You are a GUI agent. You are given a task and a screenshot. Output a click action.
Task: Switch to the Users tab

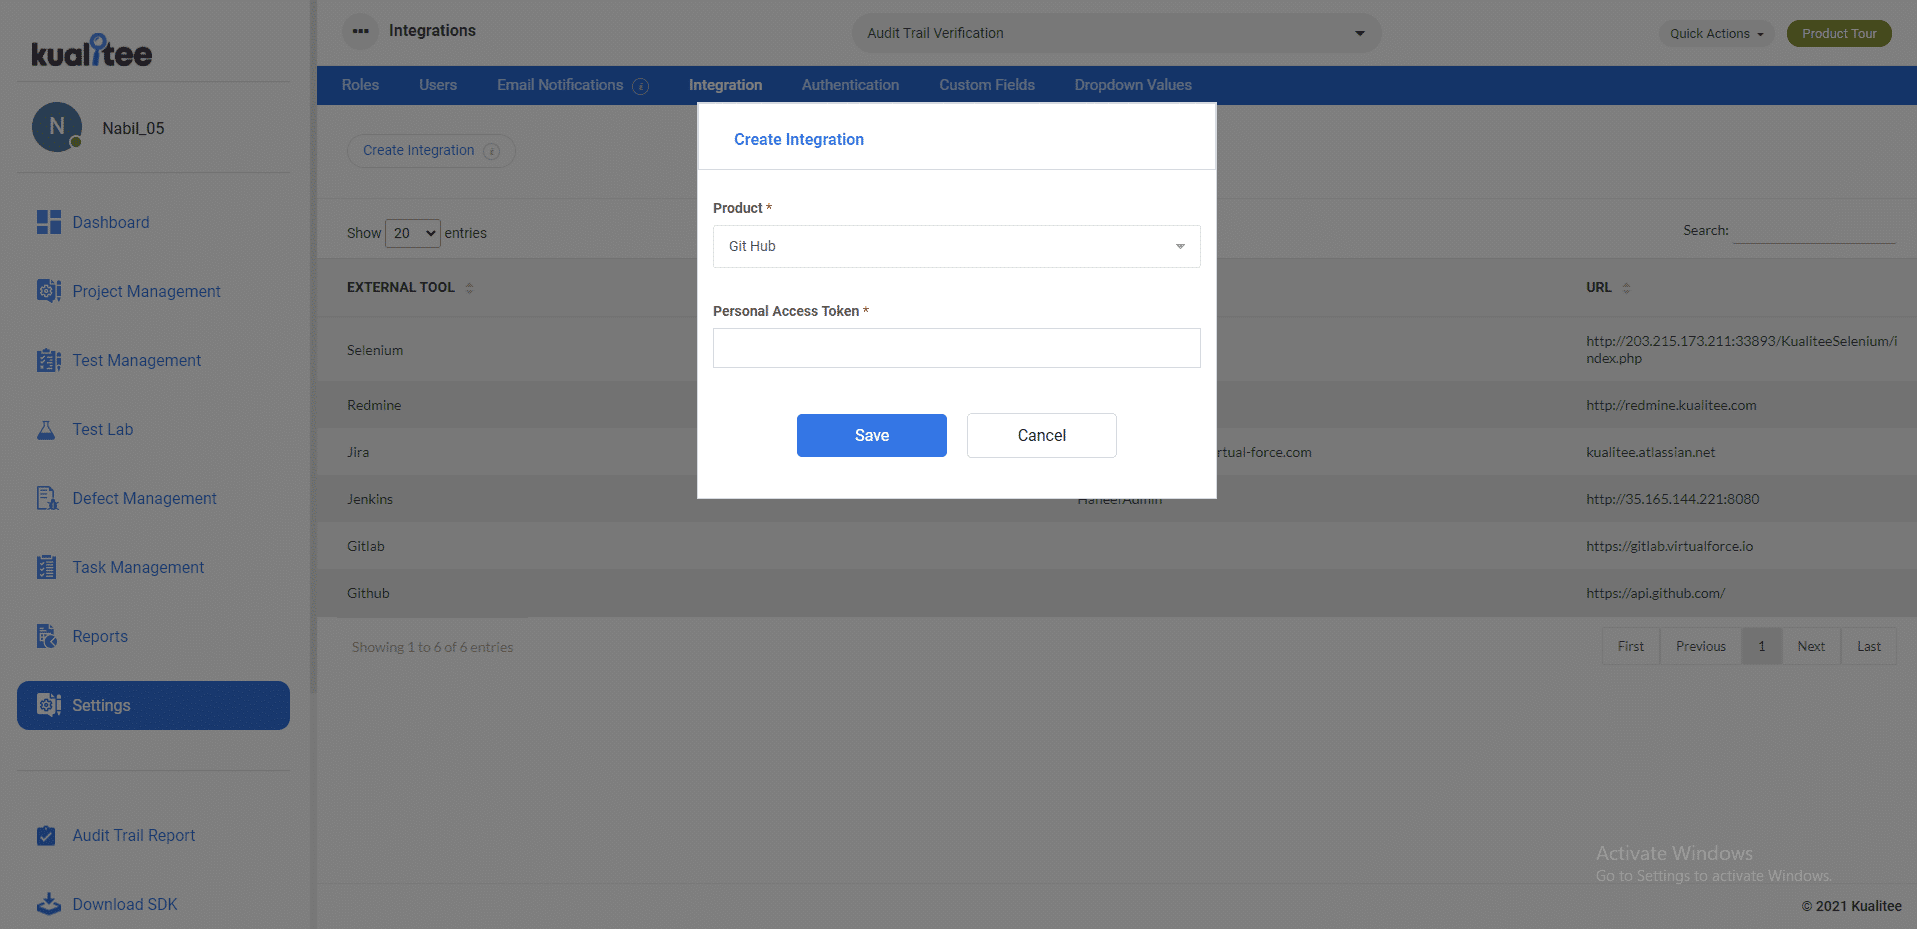[x=438, y=85]
